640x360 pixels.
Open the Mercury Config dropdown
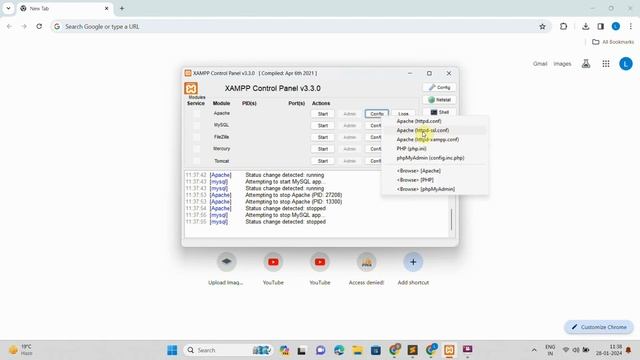pyautogui.click(x=373, y=149)
